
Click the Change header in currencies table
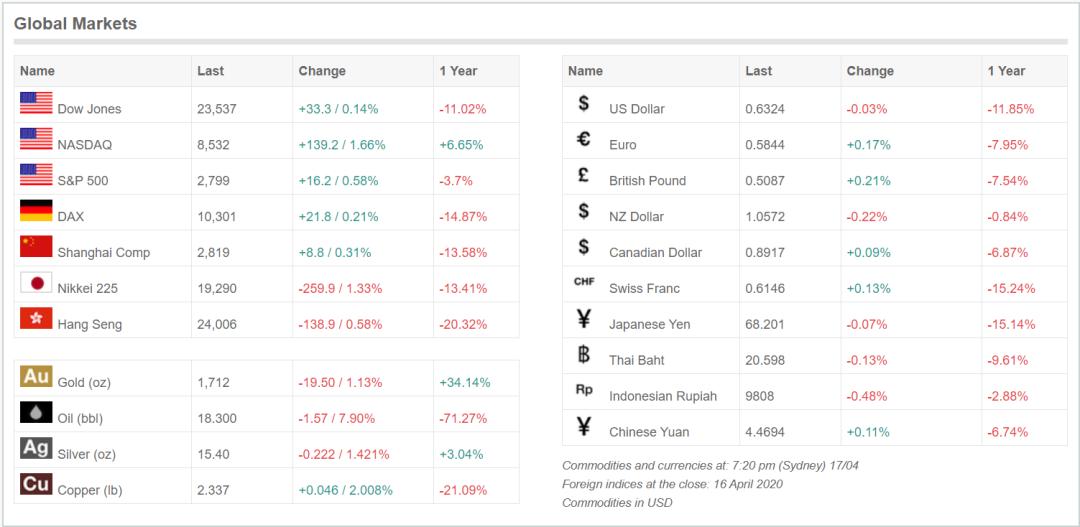coord(870,71)
